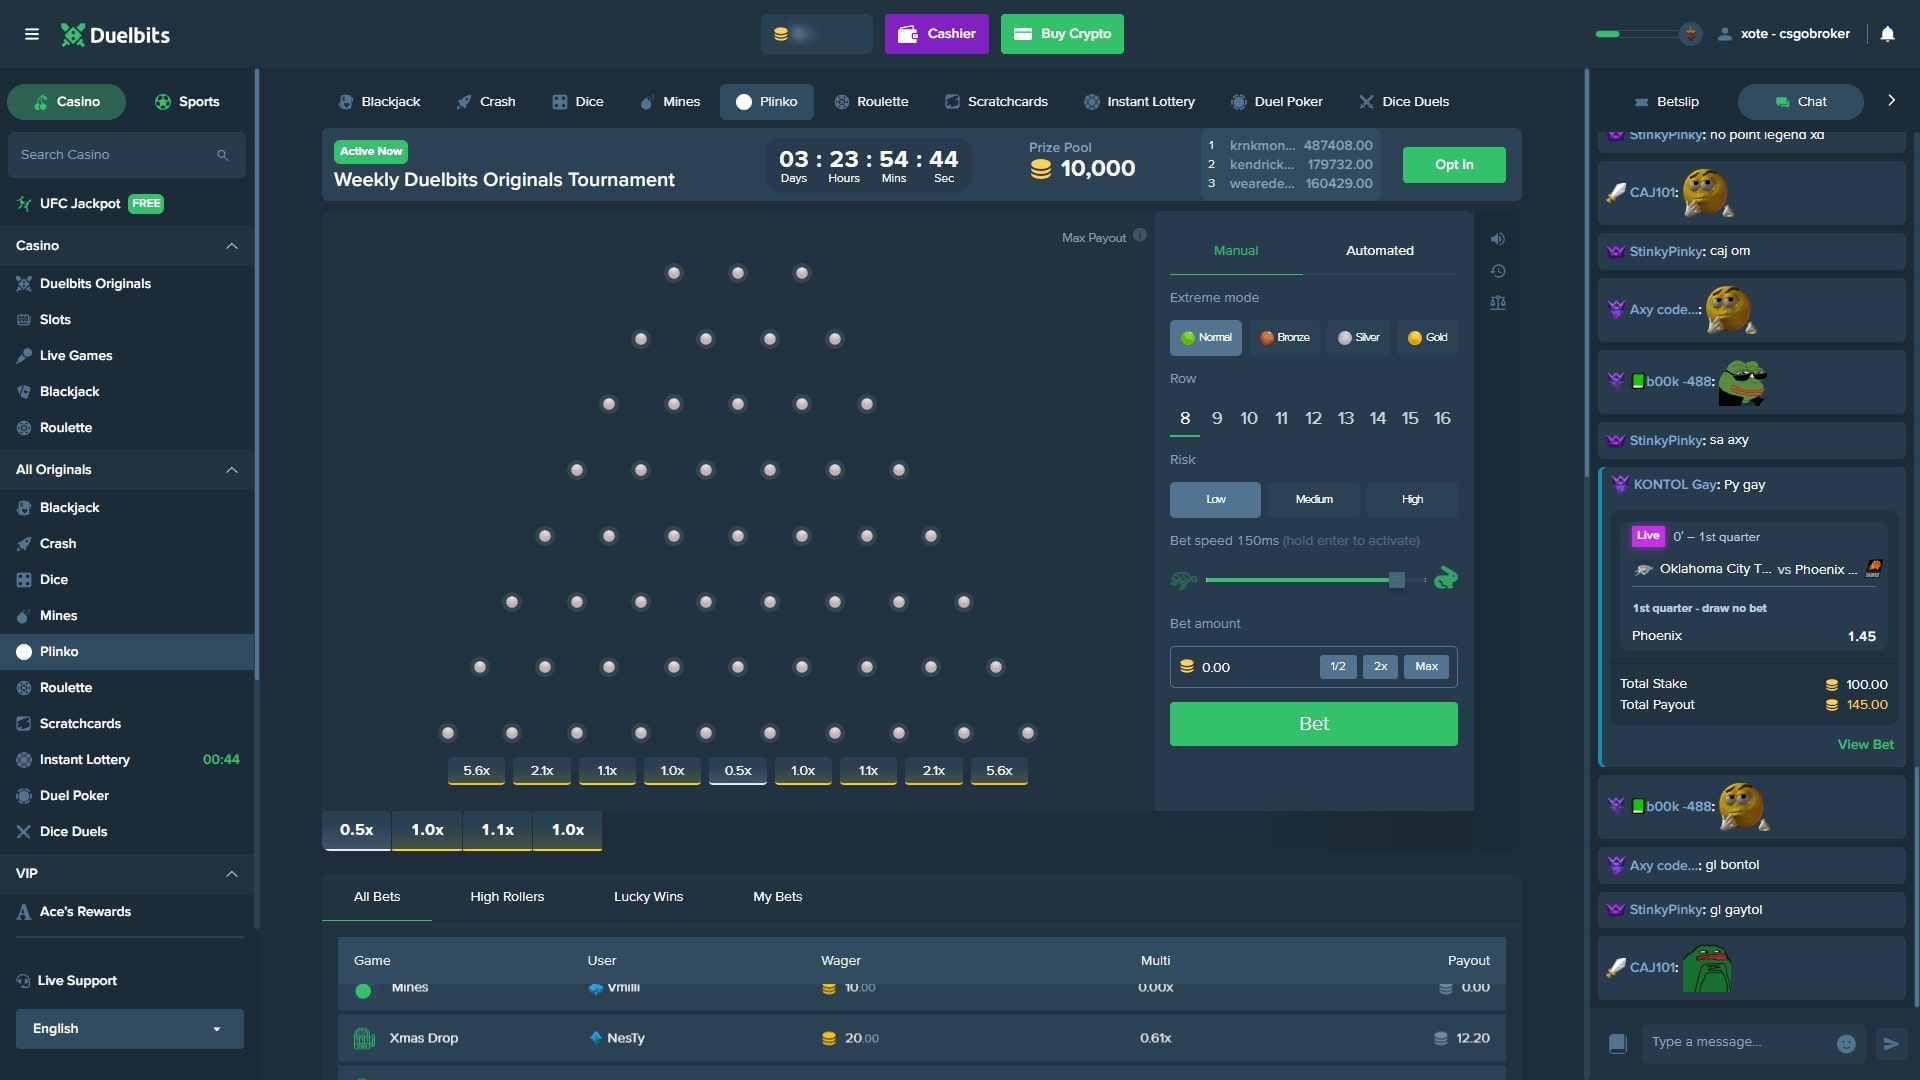Switch to the High Rollers tab
Image resolution: width=1920 pixels, height=1080 pixels.
click(x=507, y=896)
